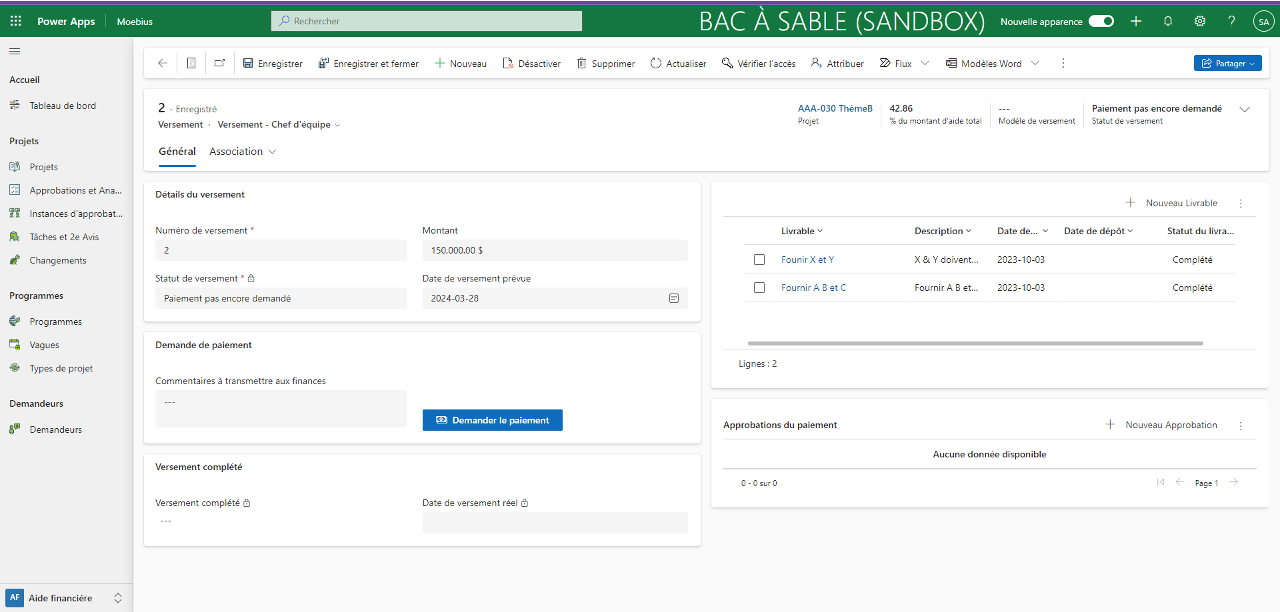Click the Commentaires à transmettre aux finances field

click(x=281, y=408)
